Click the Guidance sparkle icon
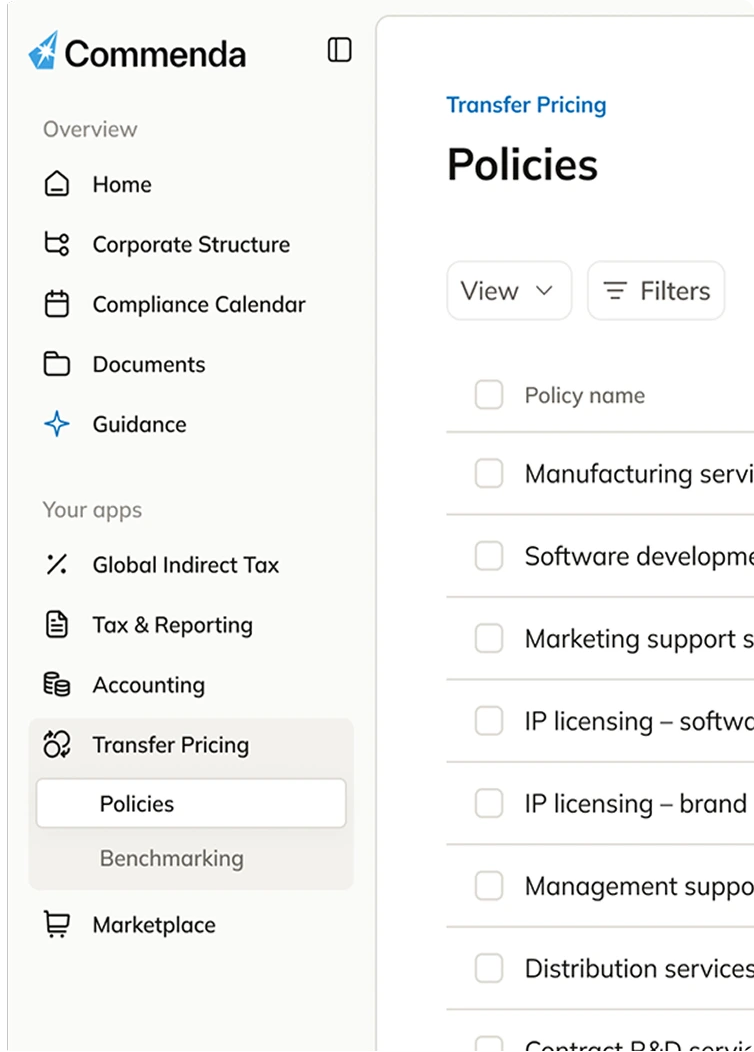Image resolution: width=754 pixels, height=1052 pixels. point(57,425)
